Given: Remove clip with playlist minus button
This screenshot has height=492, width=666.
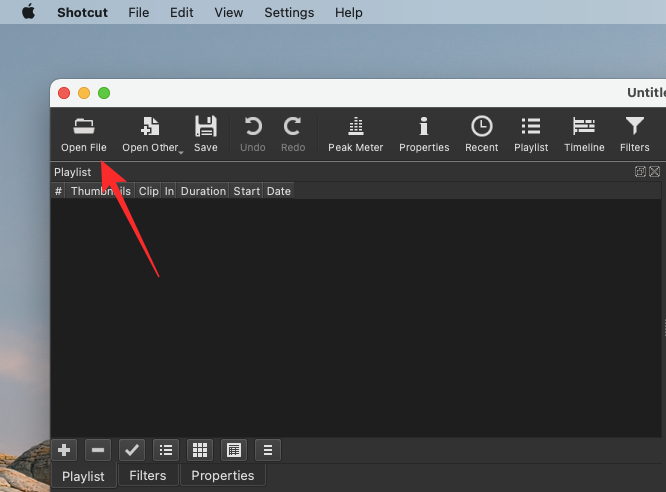Looking at the screenshot, I should point(97,450).
